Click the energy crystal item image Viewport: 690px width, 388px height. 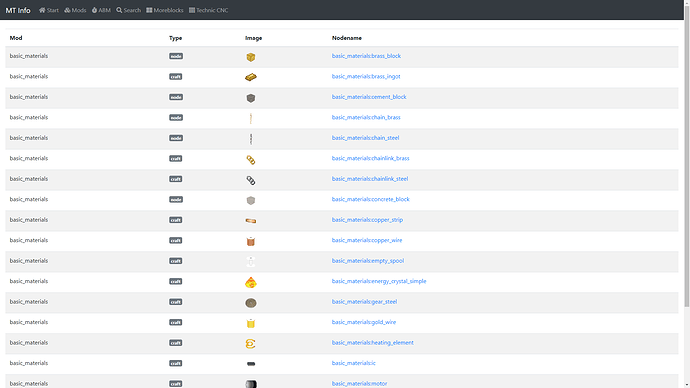coord(250,282)
